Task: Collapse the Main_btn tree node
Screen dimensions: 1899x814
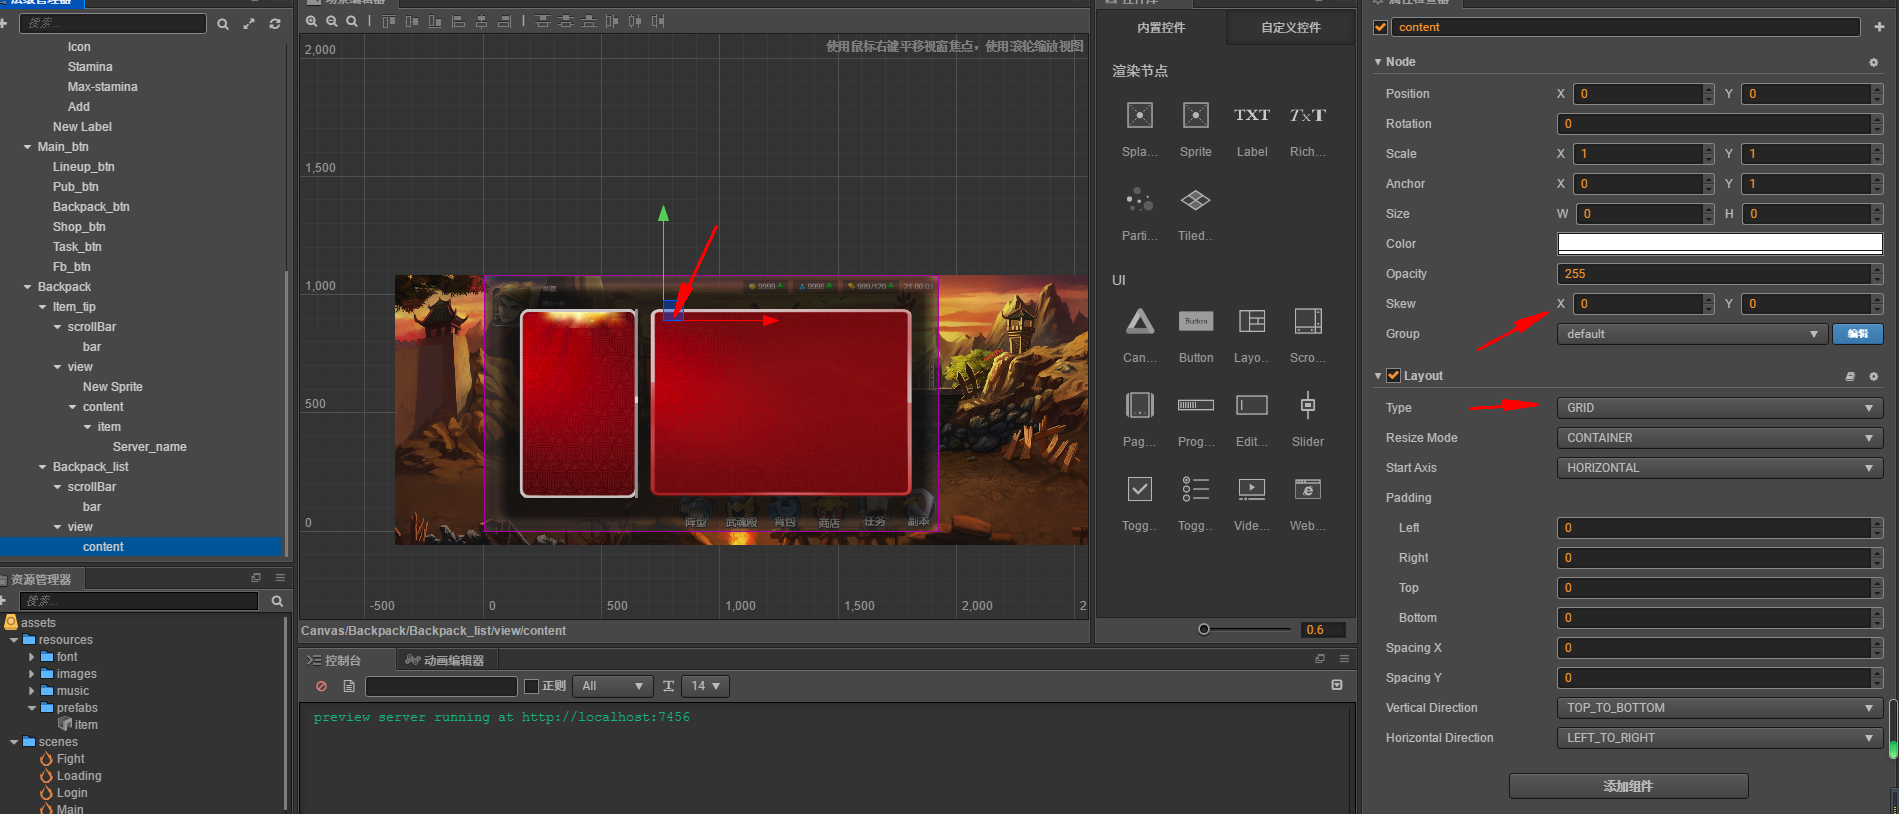Action: (x=27, y=147)
